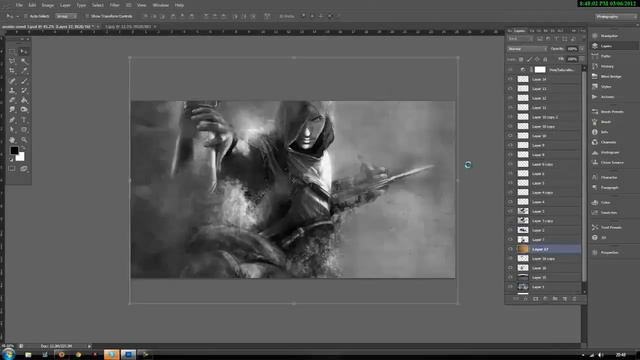Enable Show Transform Controls checkbox
The width and height of the screenshot is (640, 360).
tap(87, 16)
